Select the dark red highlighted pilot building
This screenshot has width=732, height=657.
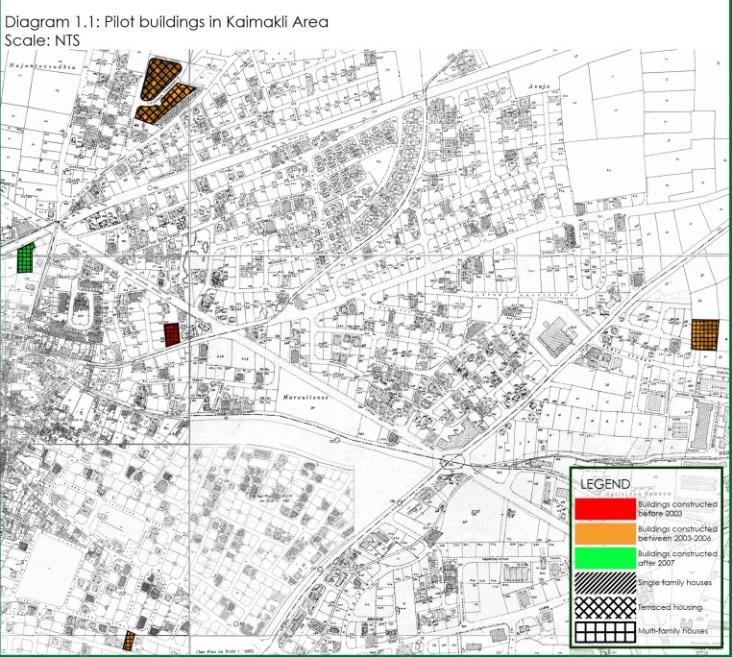172,334
